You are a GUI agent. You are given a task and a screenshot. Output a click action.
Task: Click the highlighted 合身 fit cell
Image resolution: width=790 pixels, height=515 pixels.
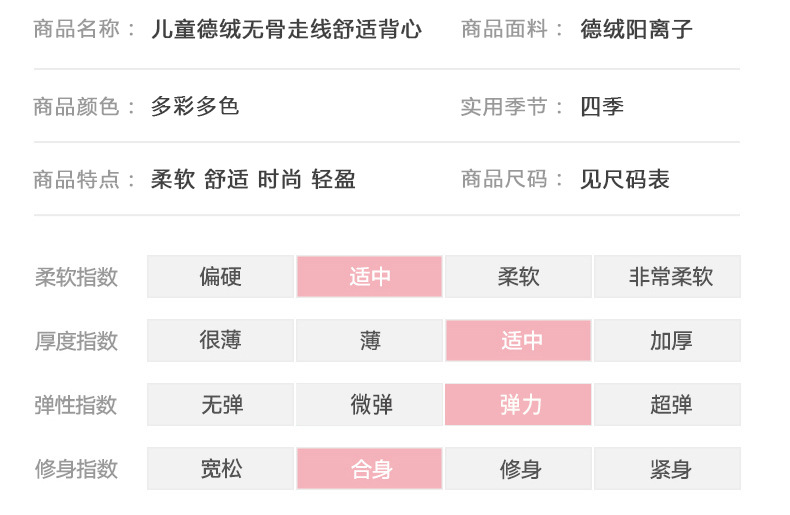point(369,469)
